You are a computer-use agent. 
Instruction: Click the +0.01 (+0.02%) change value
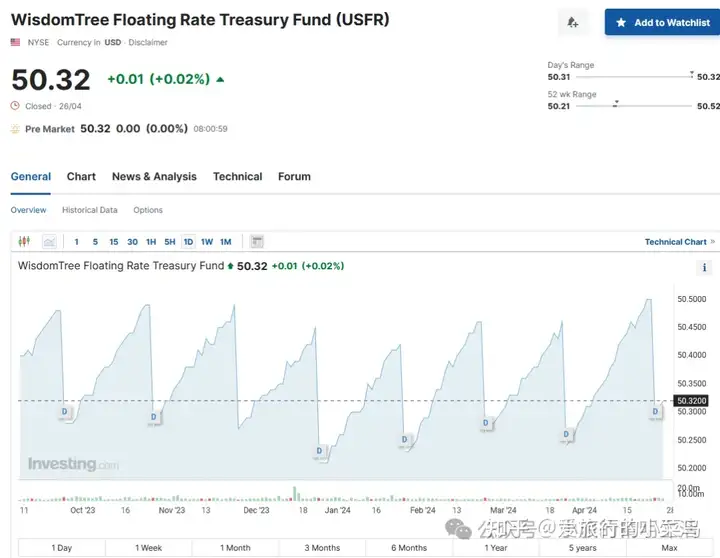pyautogui.click(x=158, y=79)
